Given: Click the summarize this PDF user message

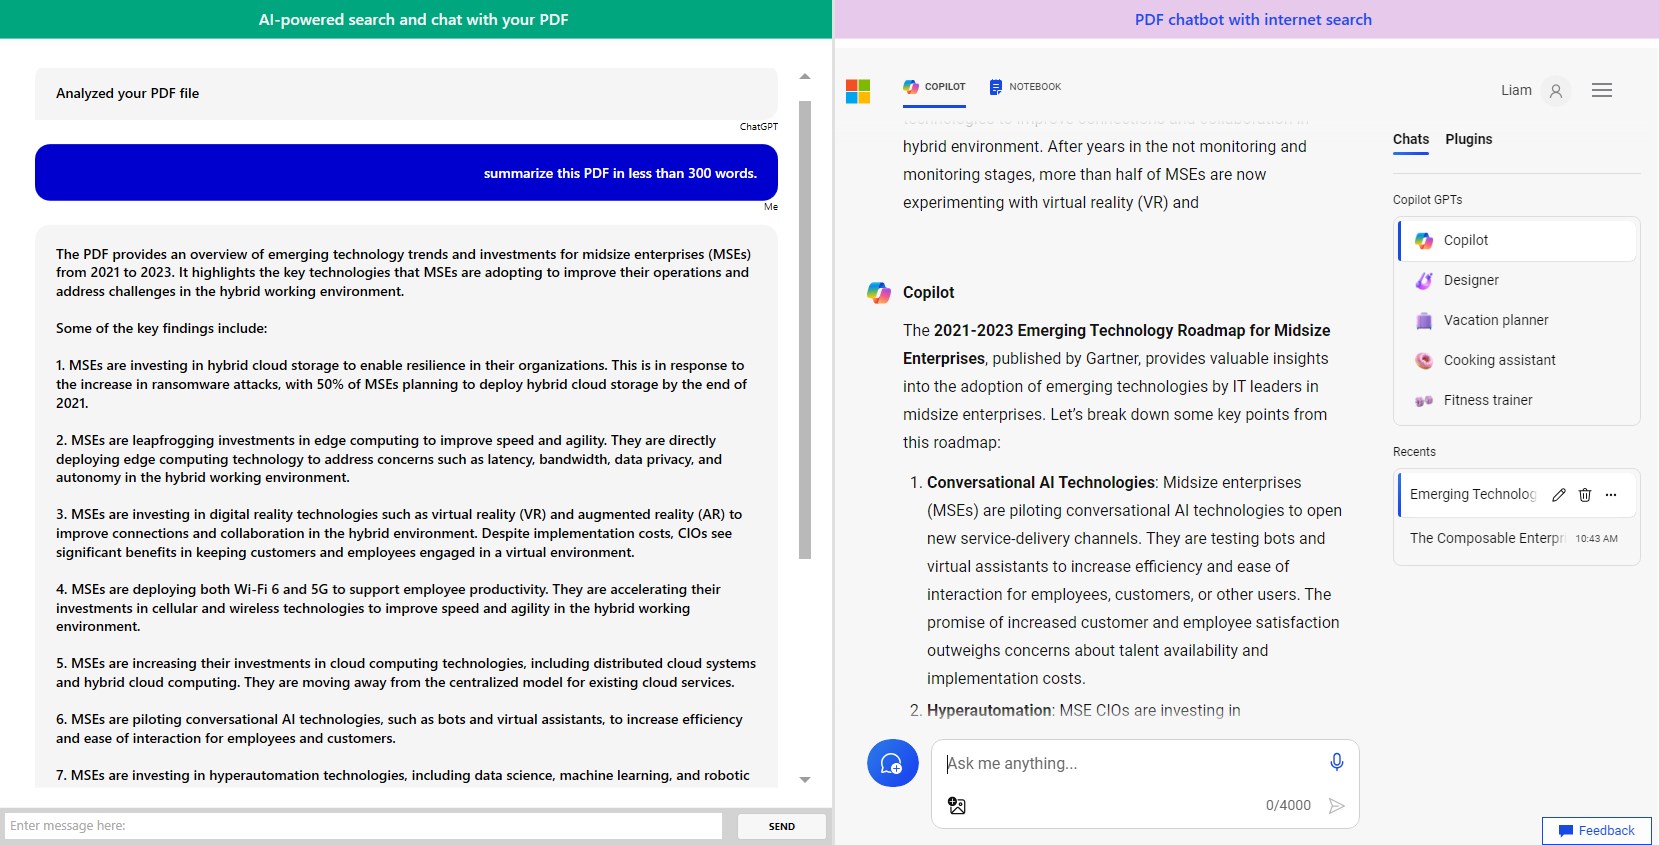Looking at the screenshot, I should point(406,173).
